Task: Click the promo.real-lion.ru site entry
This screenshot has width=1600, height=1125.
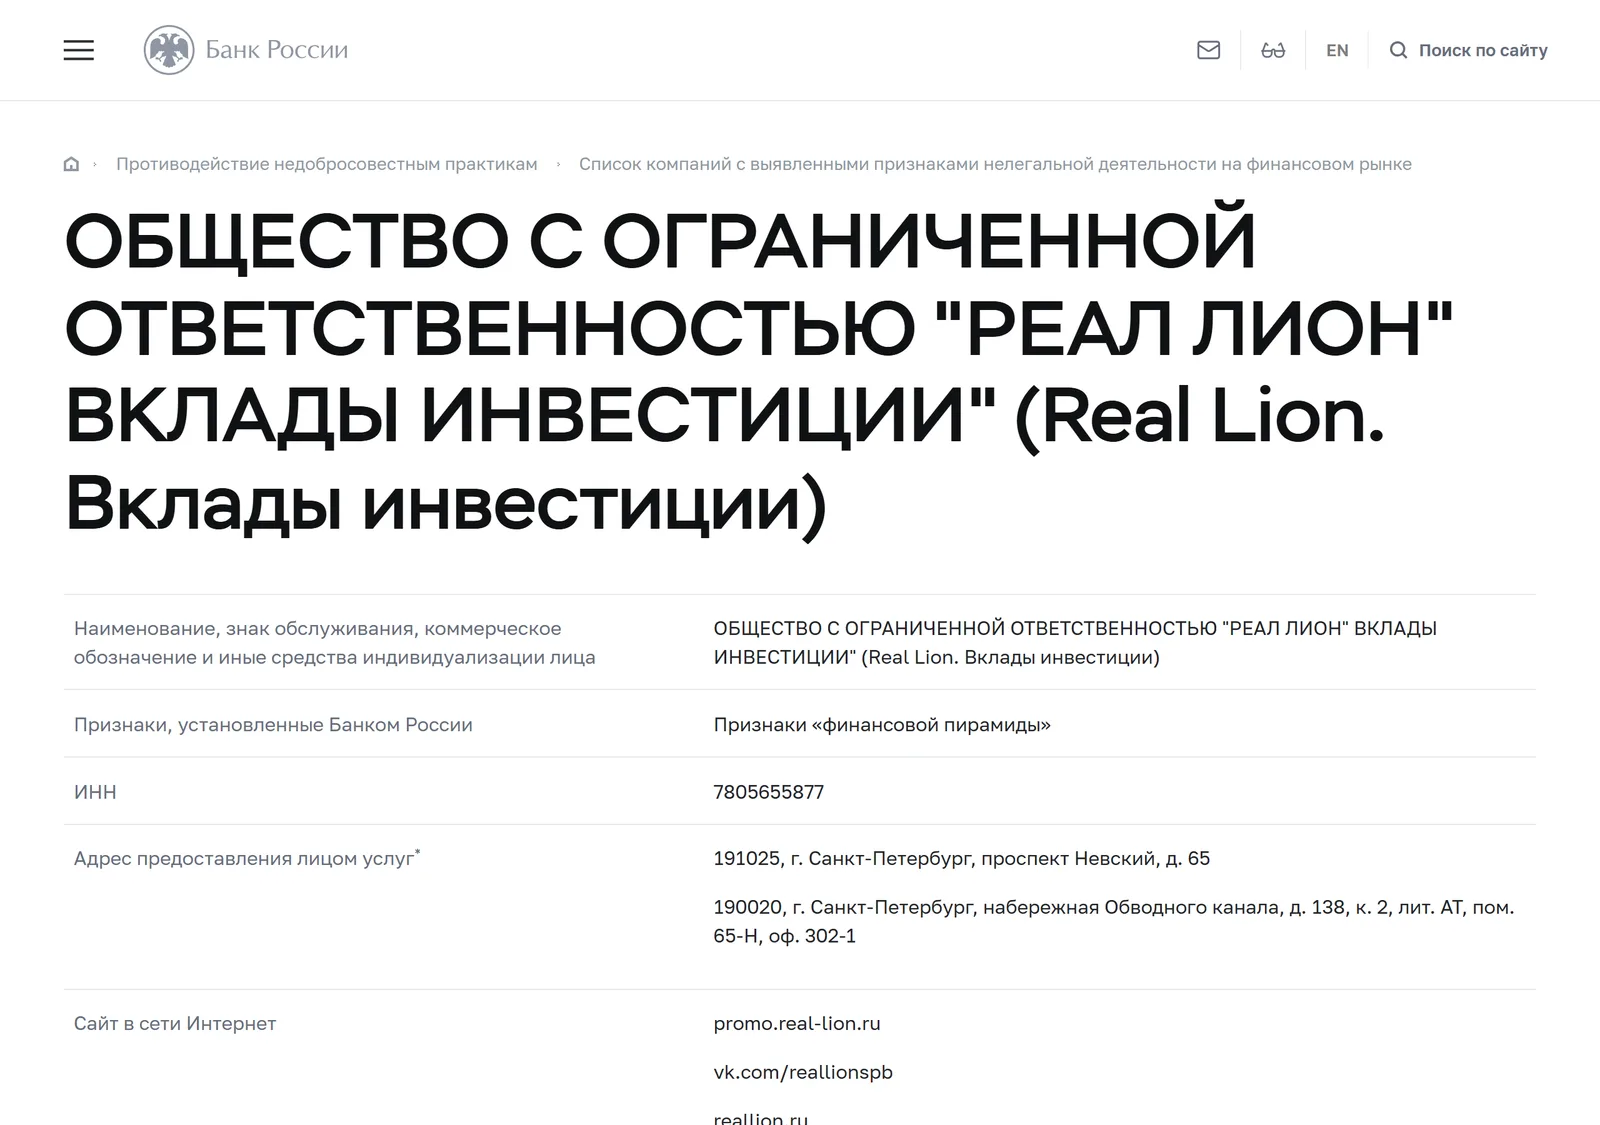Action: point(797,1023)
